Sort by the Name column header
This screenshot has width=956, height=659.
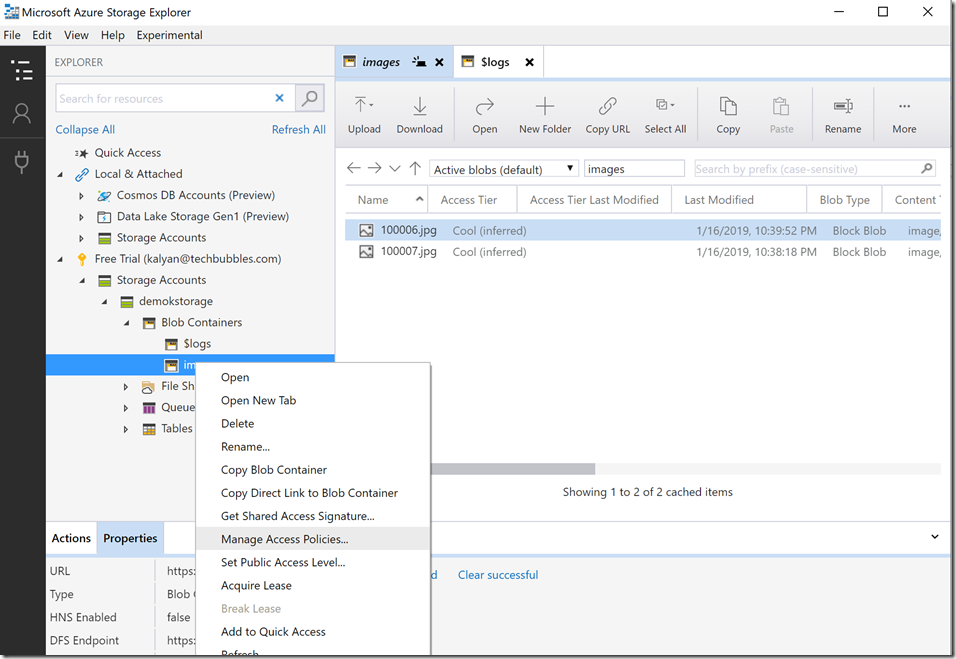coord(386,199)
